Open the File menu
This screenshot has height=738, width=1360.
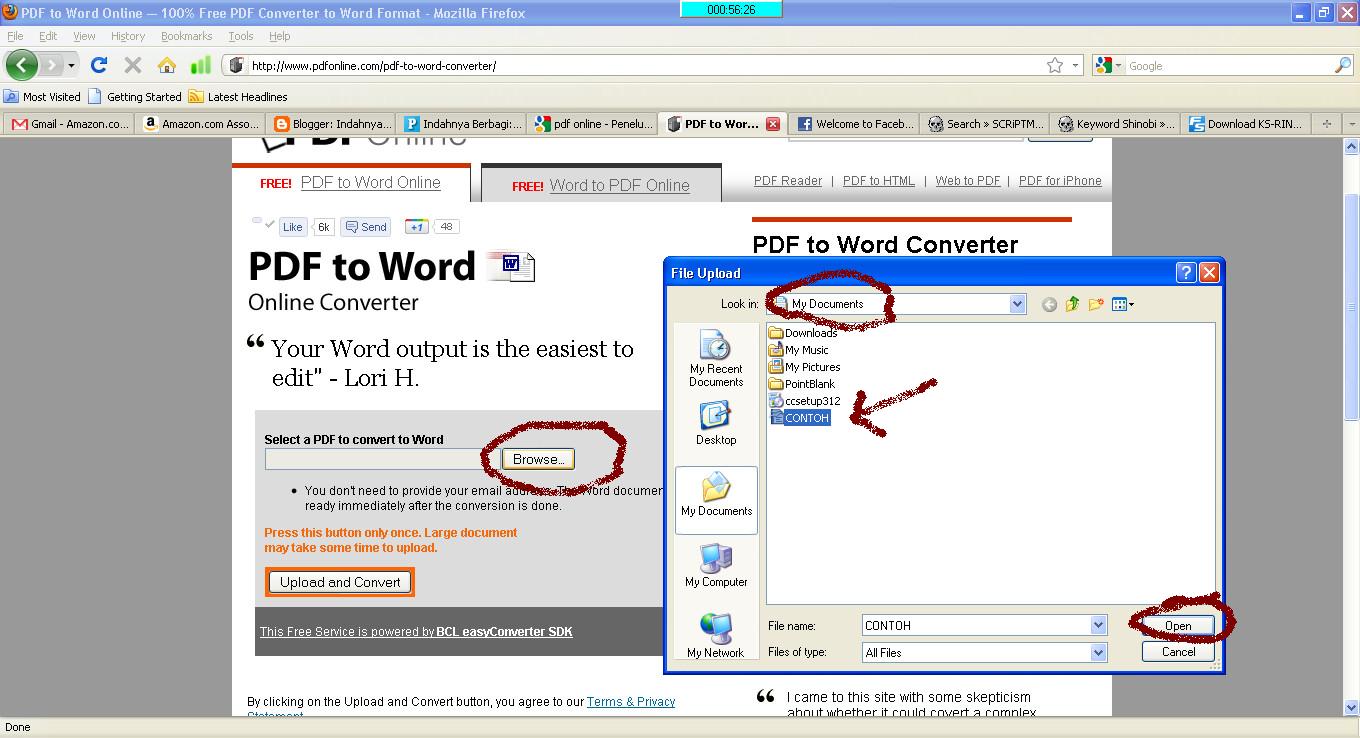point(15,36)
